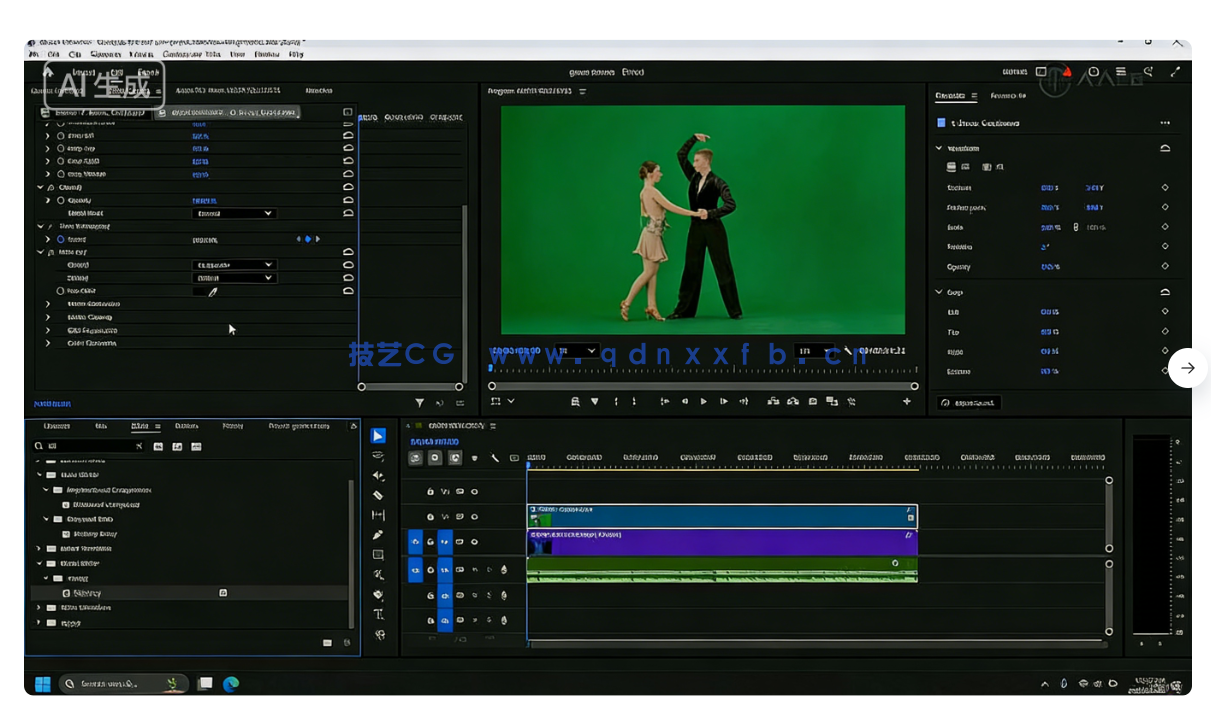Select the Selection tool in the toolbar
The width and height of the screenshot is (1211, 710).
(x=378, y=435)
